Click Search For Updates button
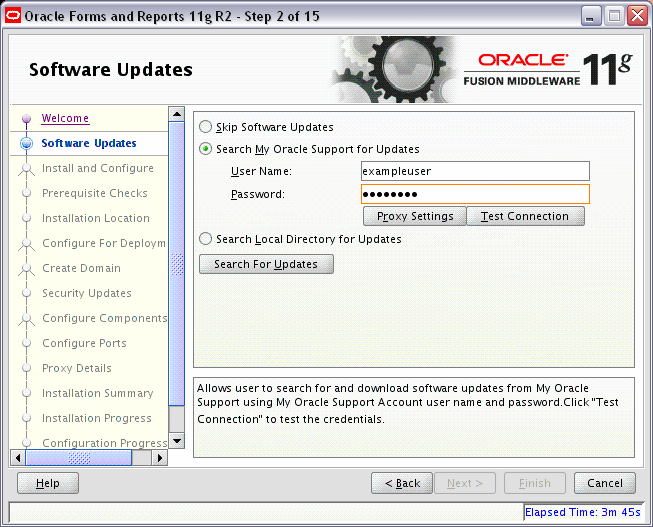 pyautogui.click(x=266, y=264)
